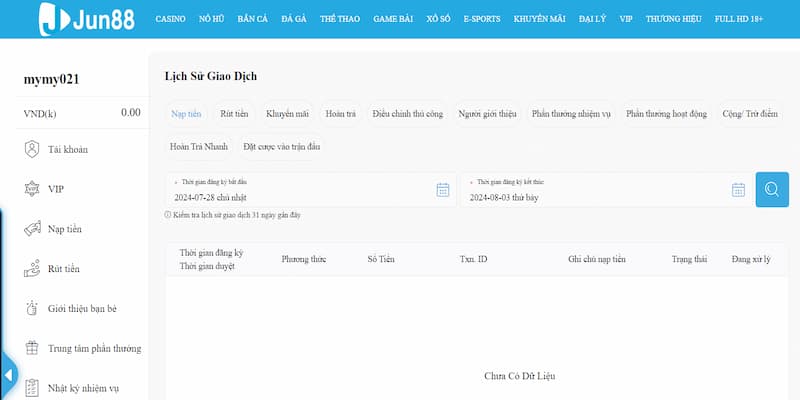Open CASINO in the top menu

click(x=170, y=19)
